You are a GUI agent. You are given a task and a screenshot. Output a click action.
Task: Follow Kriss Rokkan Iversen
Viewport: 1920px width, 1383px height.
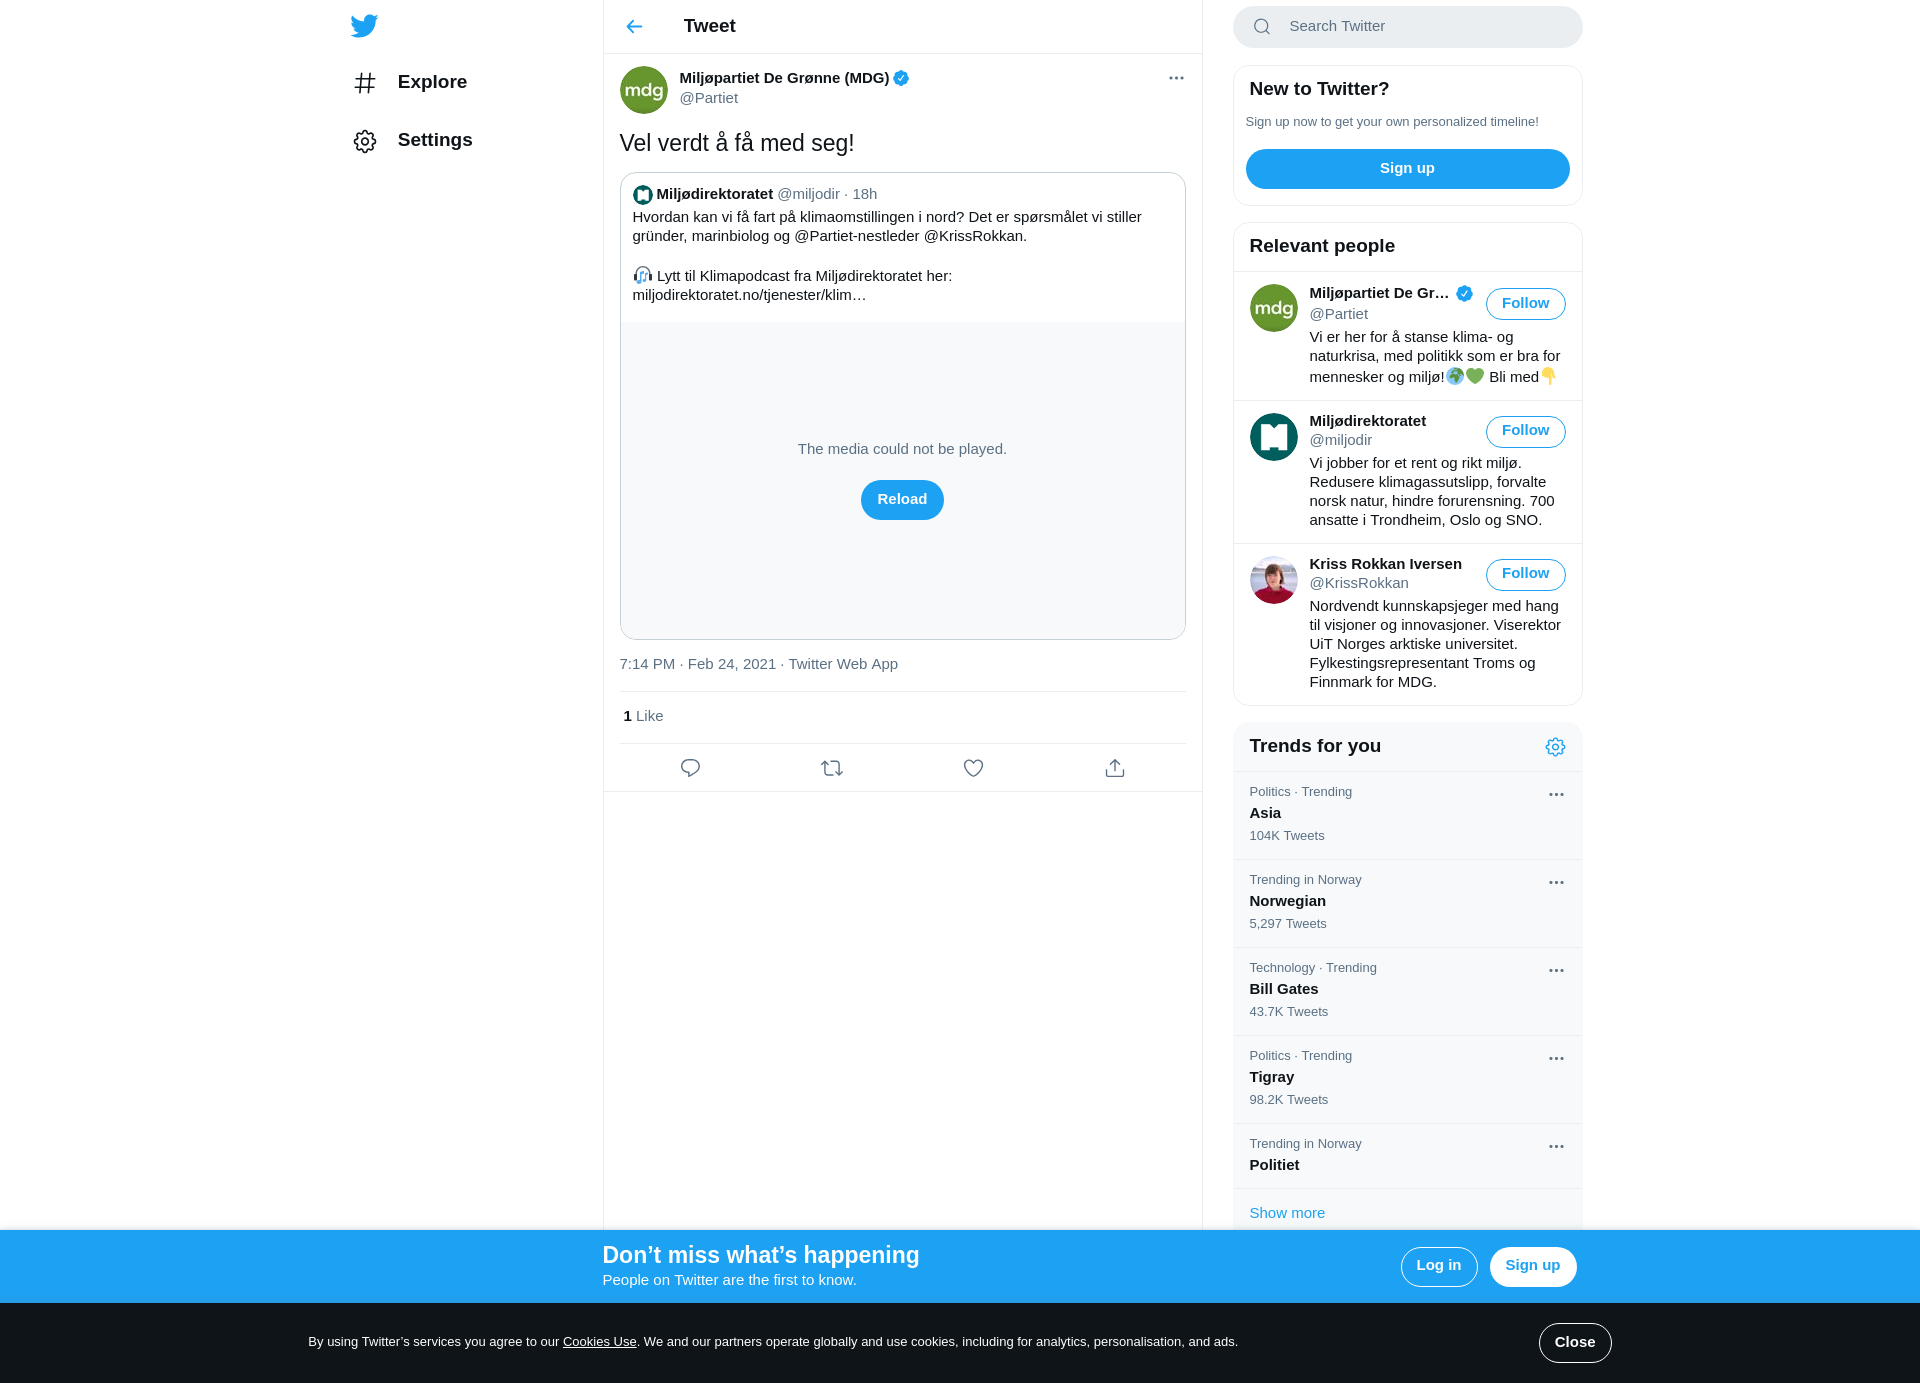tap(1525, 574)
